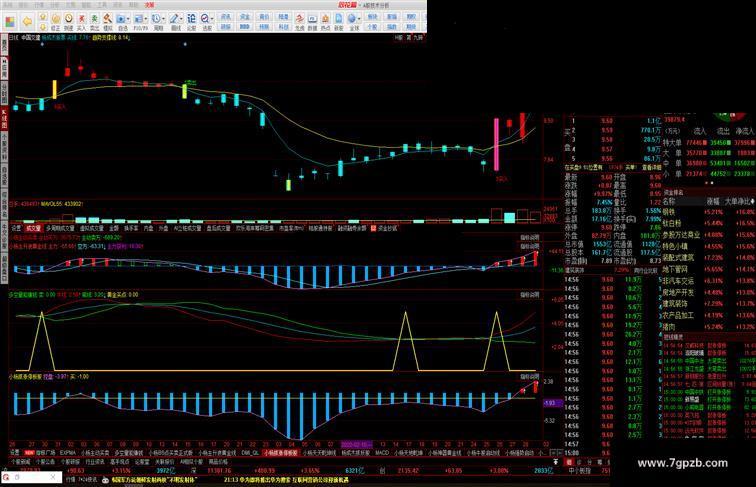The image size is (756, 487).
Task: Expand the 周期 period dropdown arrow
Action: click(164, 19)
